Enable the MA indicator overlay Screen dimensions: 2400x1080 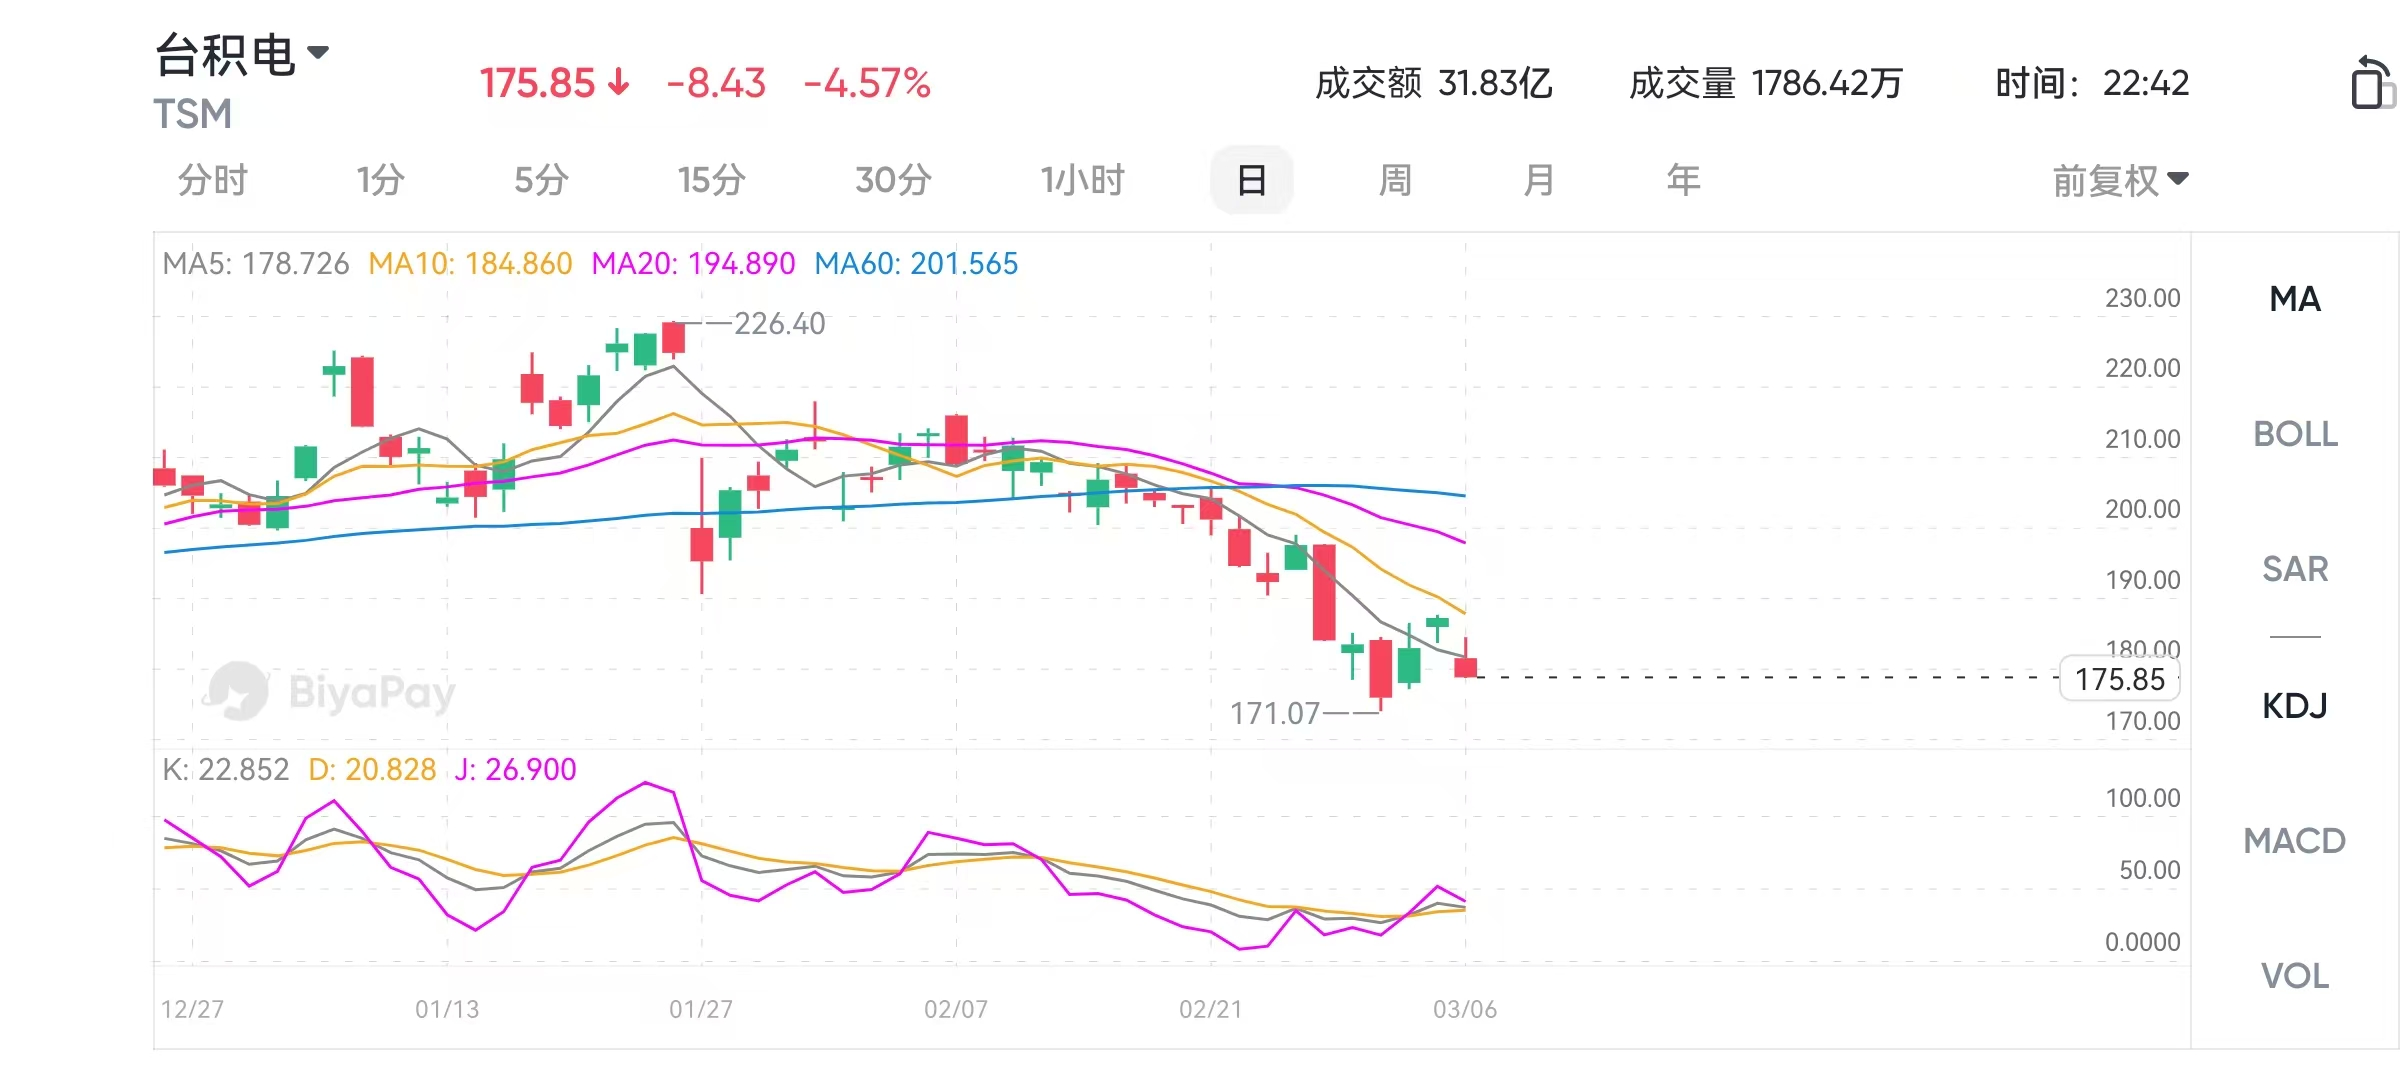tap(2295, 299)
